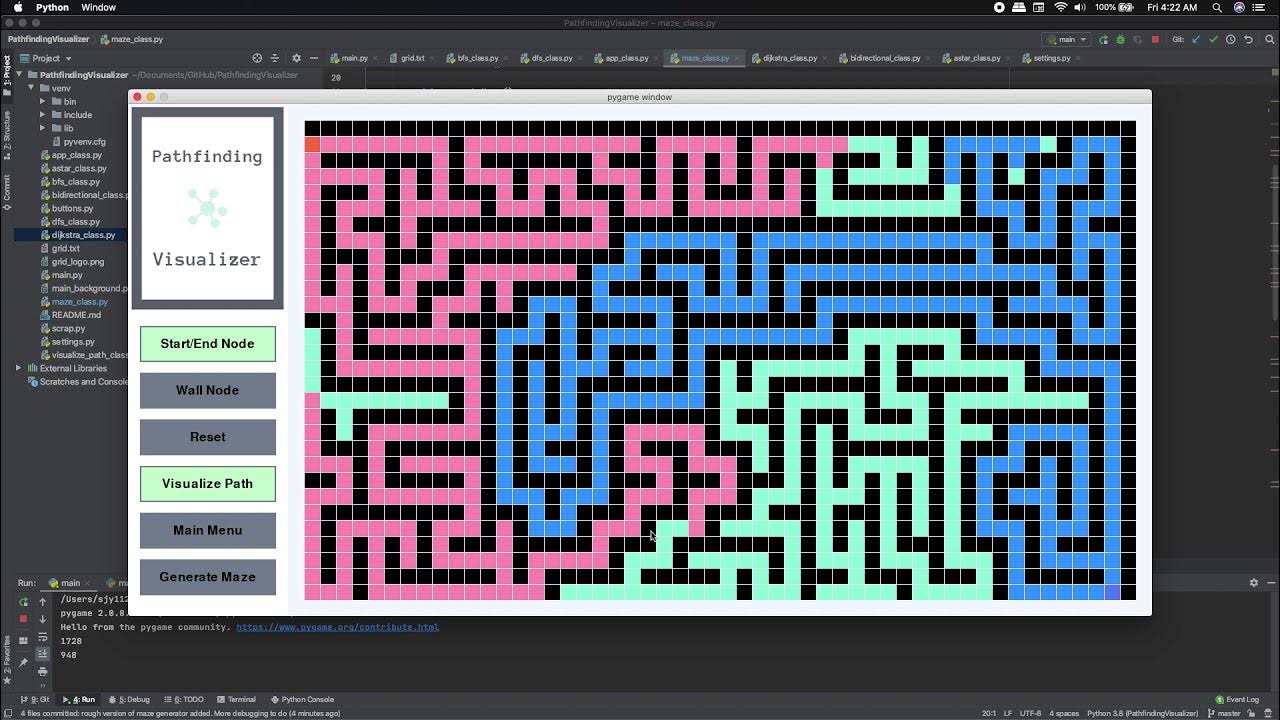The width and height of the screenshot is (1280, 720).
Task: Click the Run green triangle in toolbar
Action: tap(1103, 40)
